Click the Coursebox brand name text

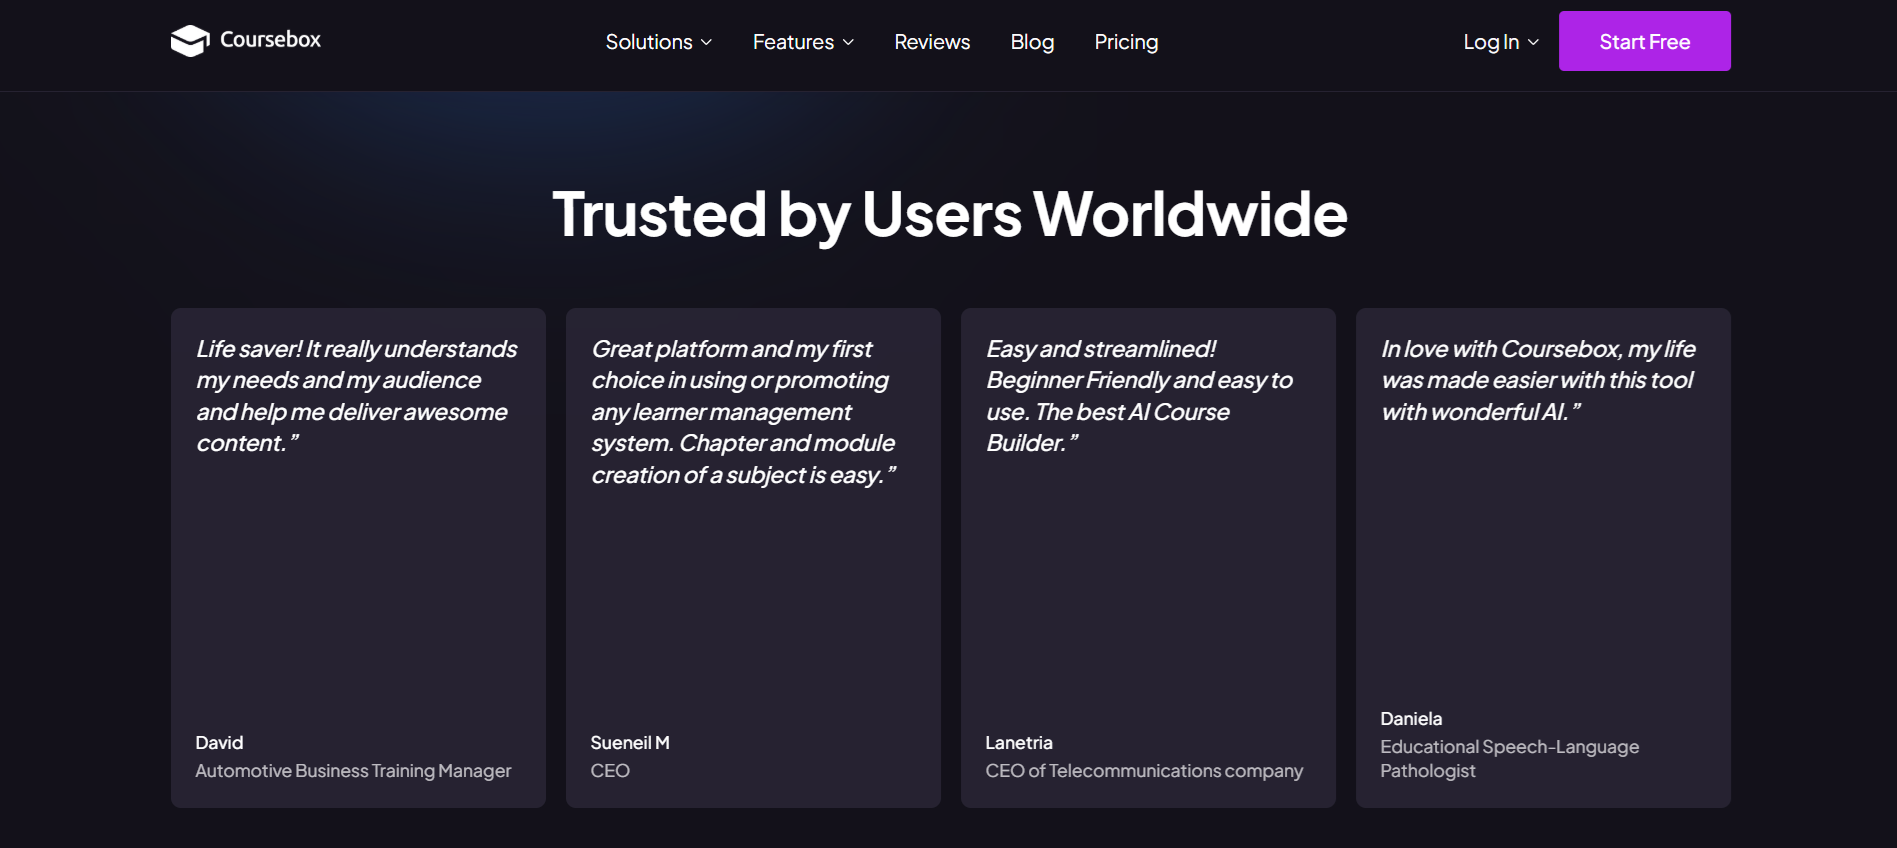[x=270, y=40]
